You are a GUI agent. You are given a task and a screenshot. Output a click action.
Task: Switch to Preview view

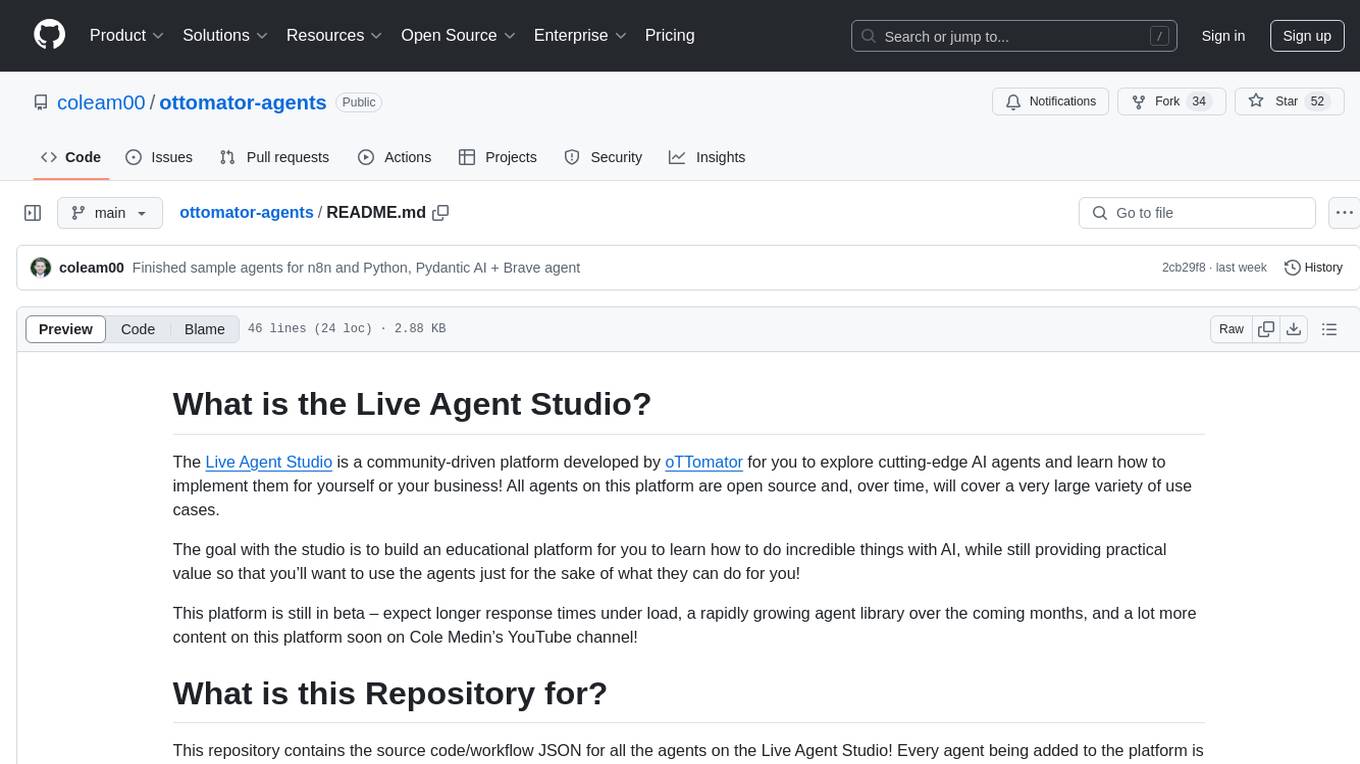tap(66, 329)
